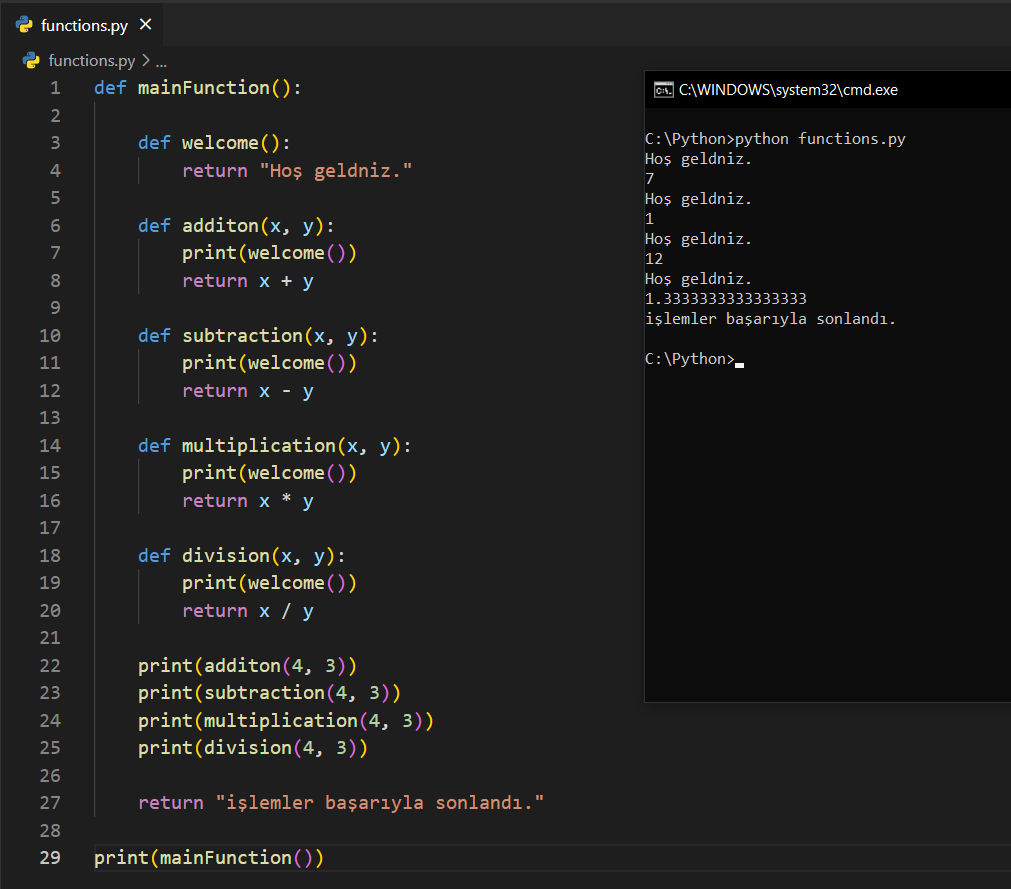This screenshot has height=889, width=1011.
Task: Select line 29 via its line number
Action: (x=50, y=857)
